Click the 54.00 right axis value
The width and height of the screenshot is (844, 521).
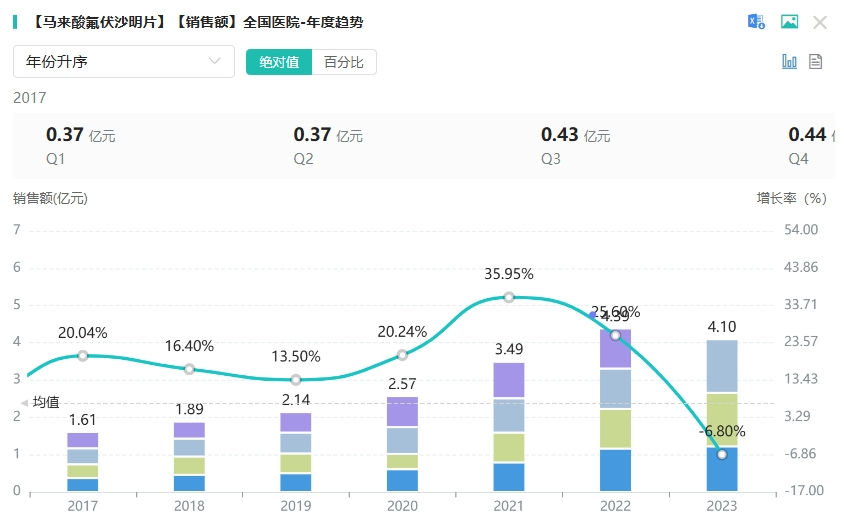pyautogui.click(x=801, y=230)
